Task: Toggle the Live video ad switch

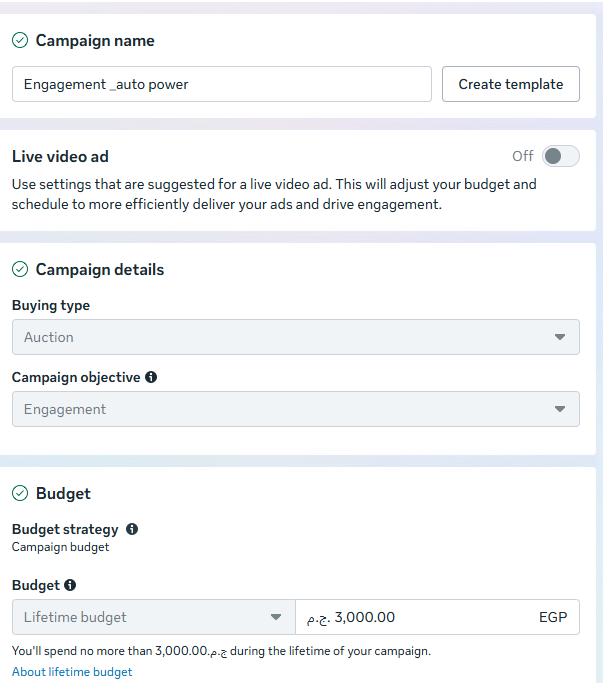Action: [x=561, y=156]
